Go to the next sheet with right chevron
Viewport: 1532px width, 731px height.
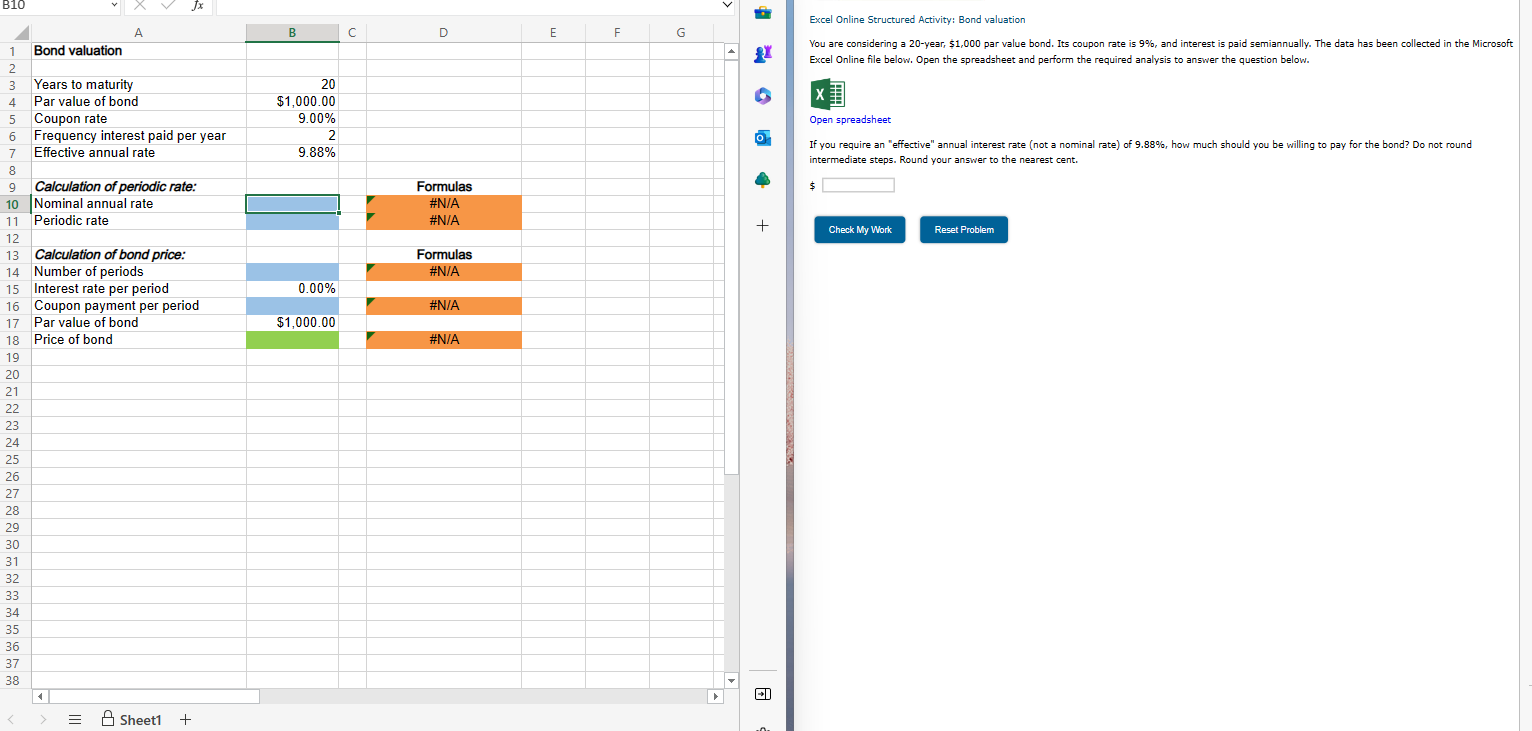click(x=42, y=720)
